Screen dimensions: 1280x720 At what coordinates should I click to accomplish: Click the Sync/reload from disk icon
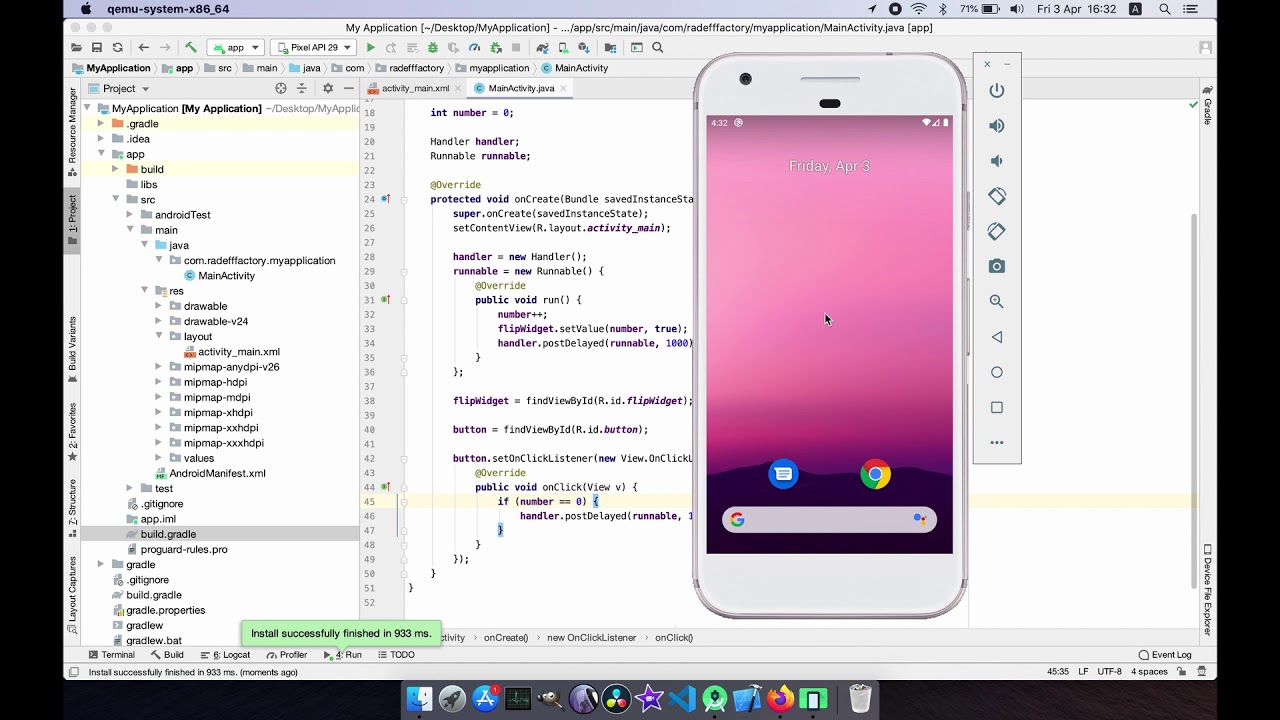118,47
